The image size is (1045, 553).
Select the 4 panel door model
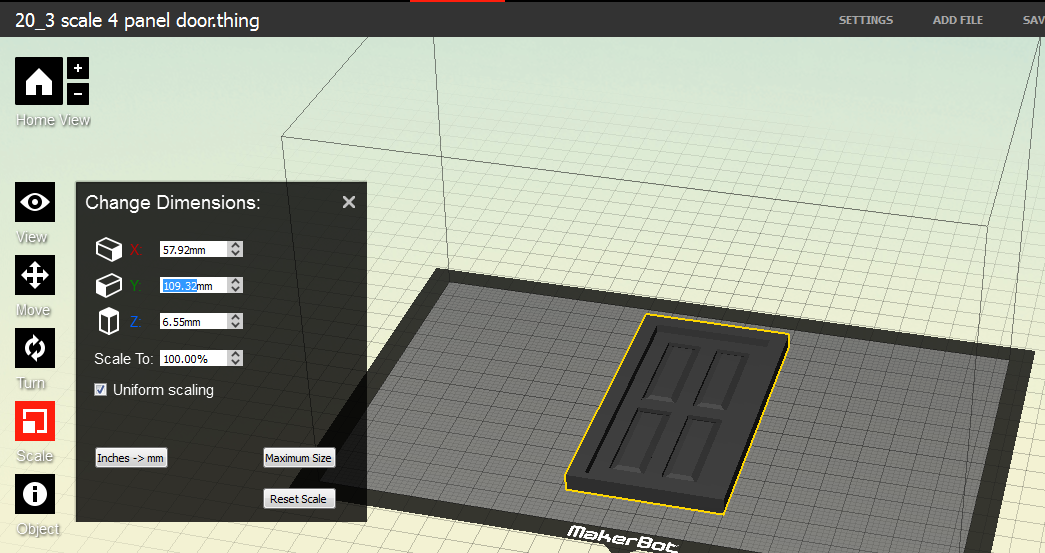(678, 413)
